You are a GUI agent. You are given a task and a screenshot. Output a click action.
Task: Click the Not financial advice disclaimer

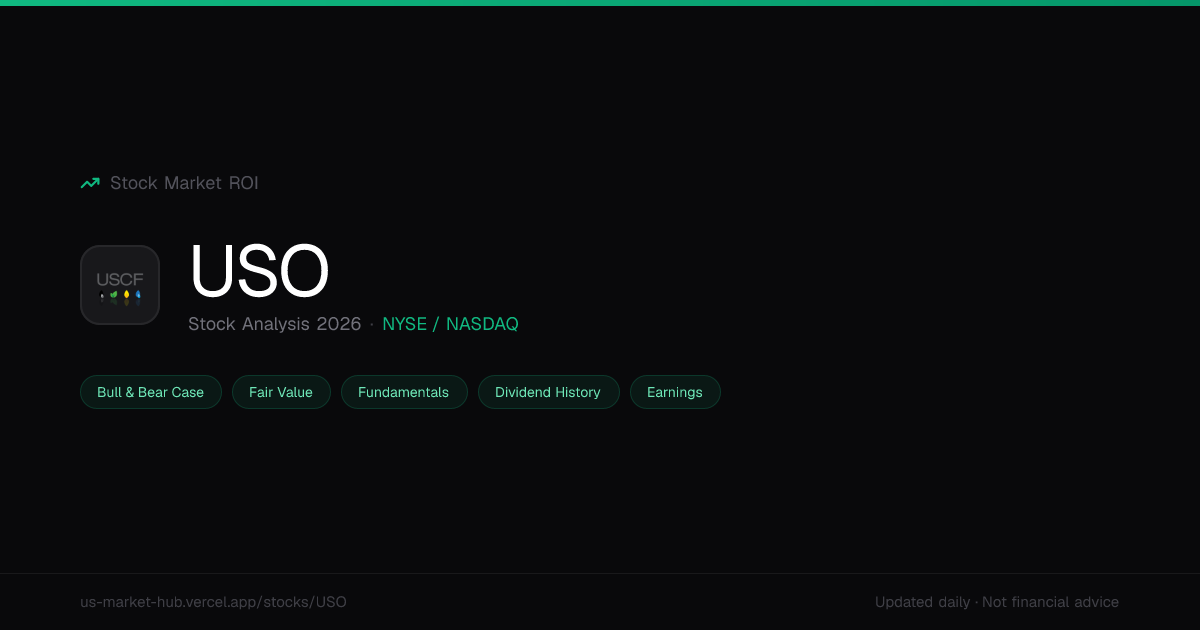click(1050, 602)
